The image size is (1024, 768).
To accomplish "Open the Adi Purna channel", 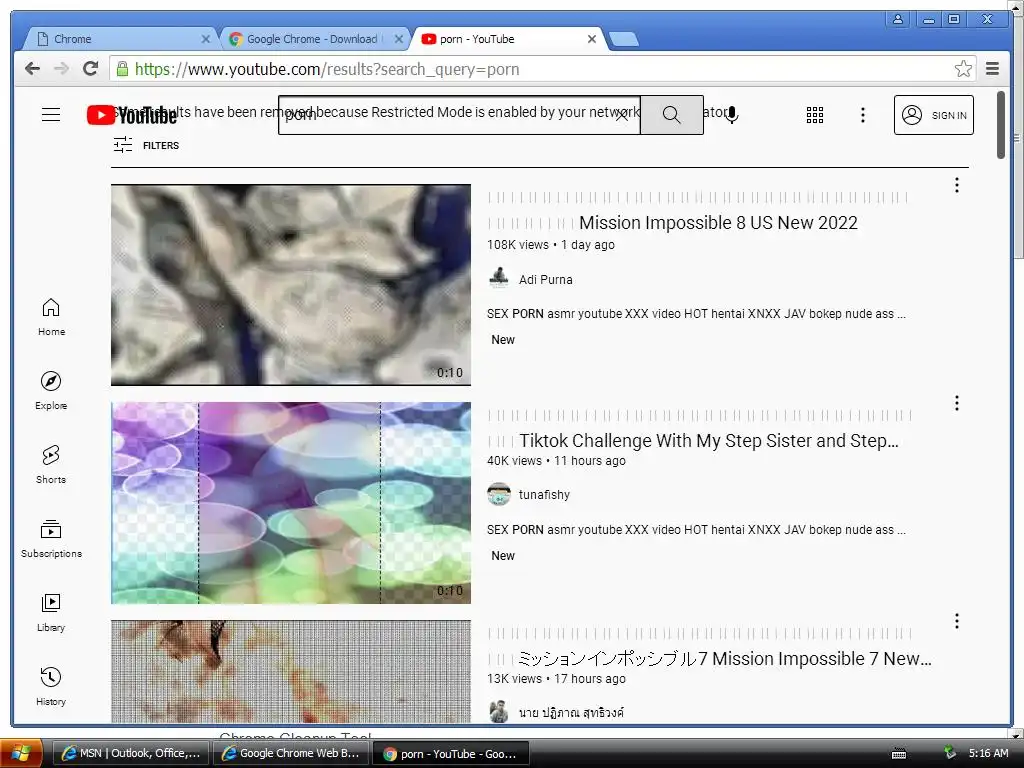I will [x=545, y=280].
